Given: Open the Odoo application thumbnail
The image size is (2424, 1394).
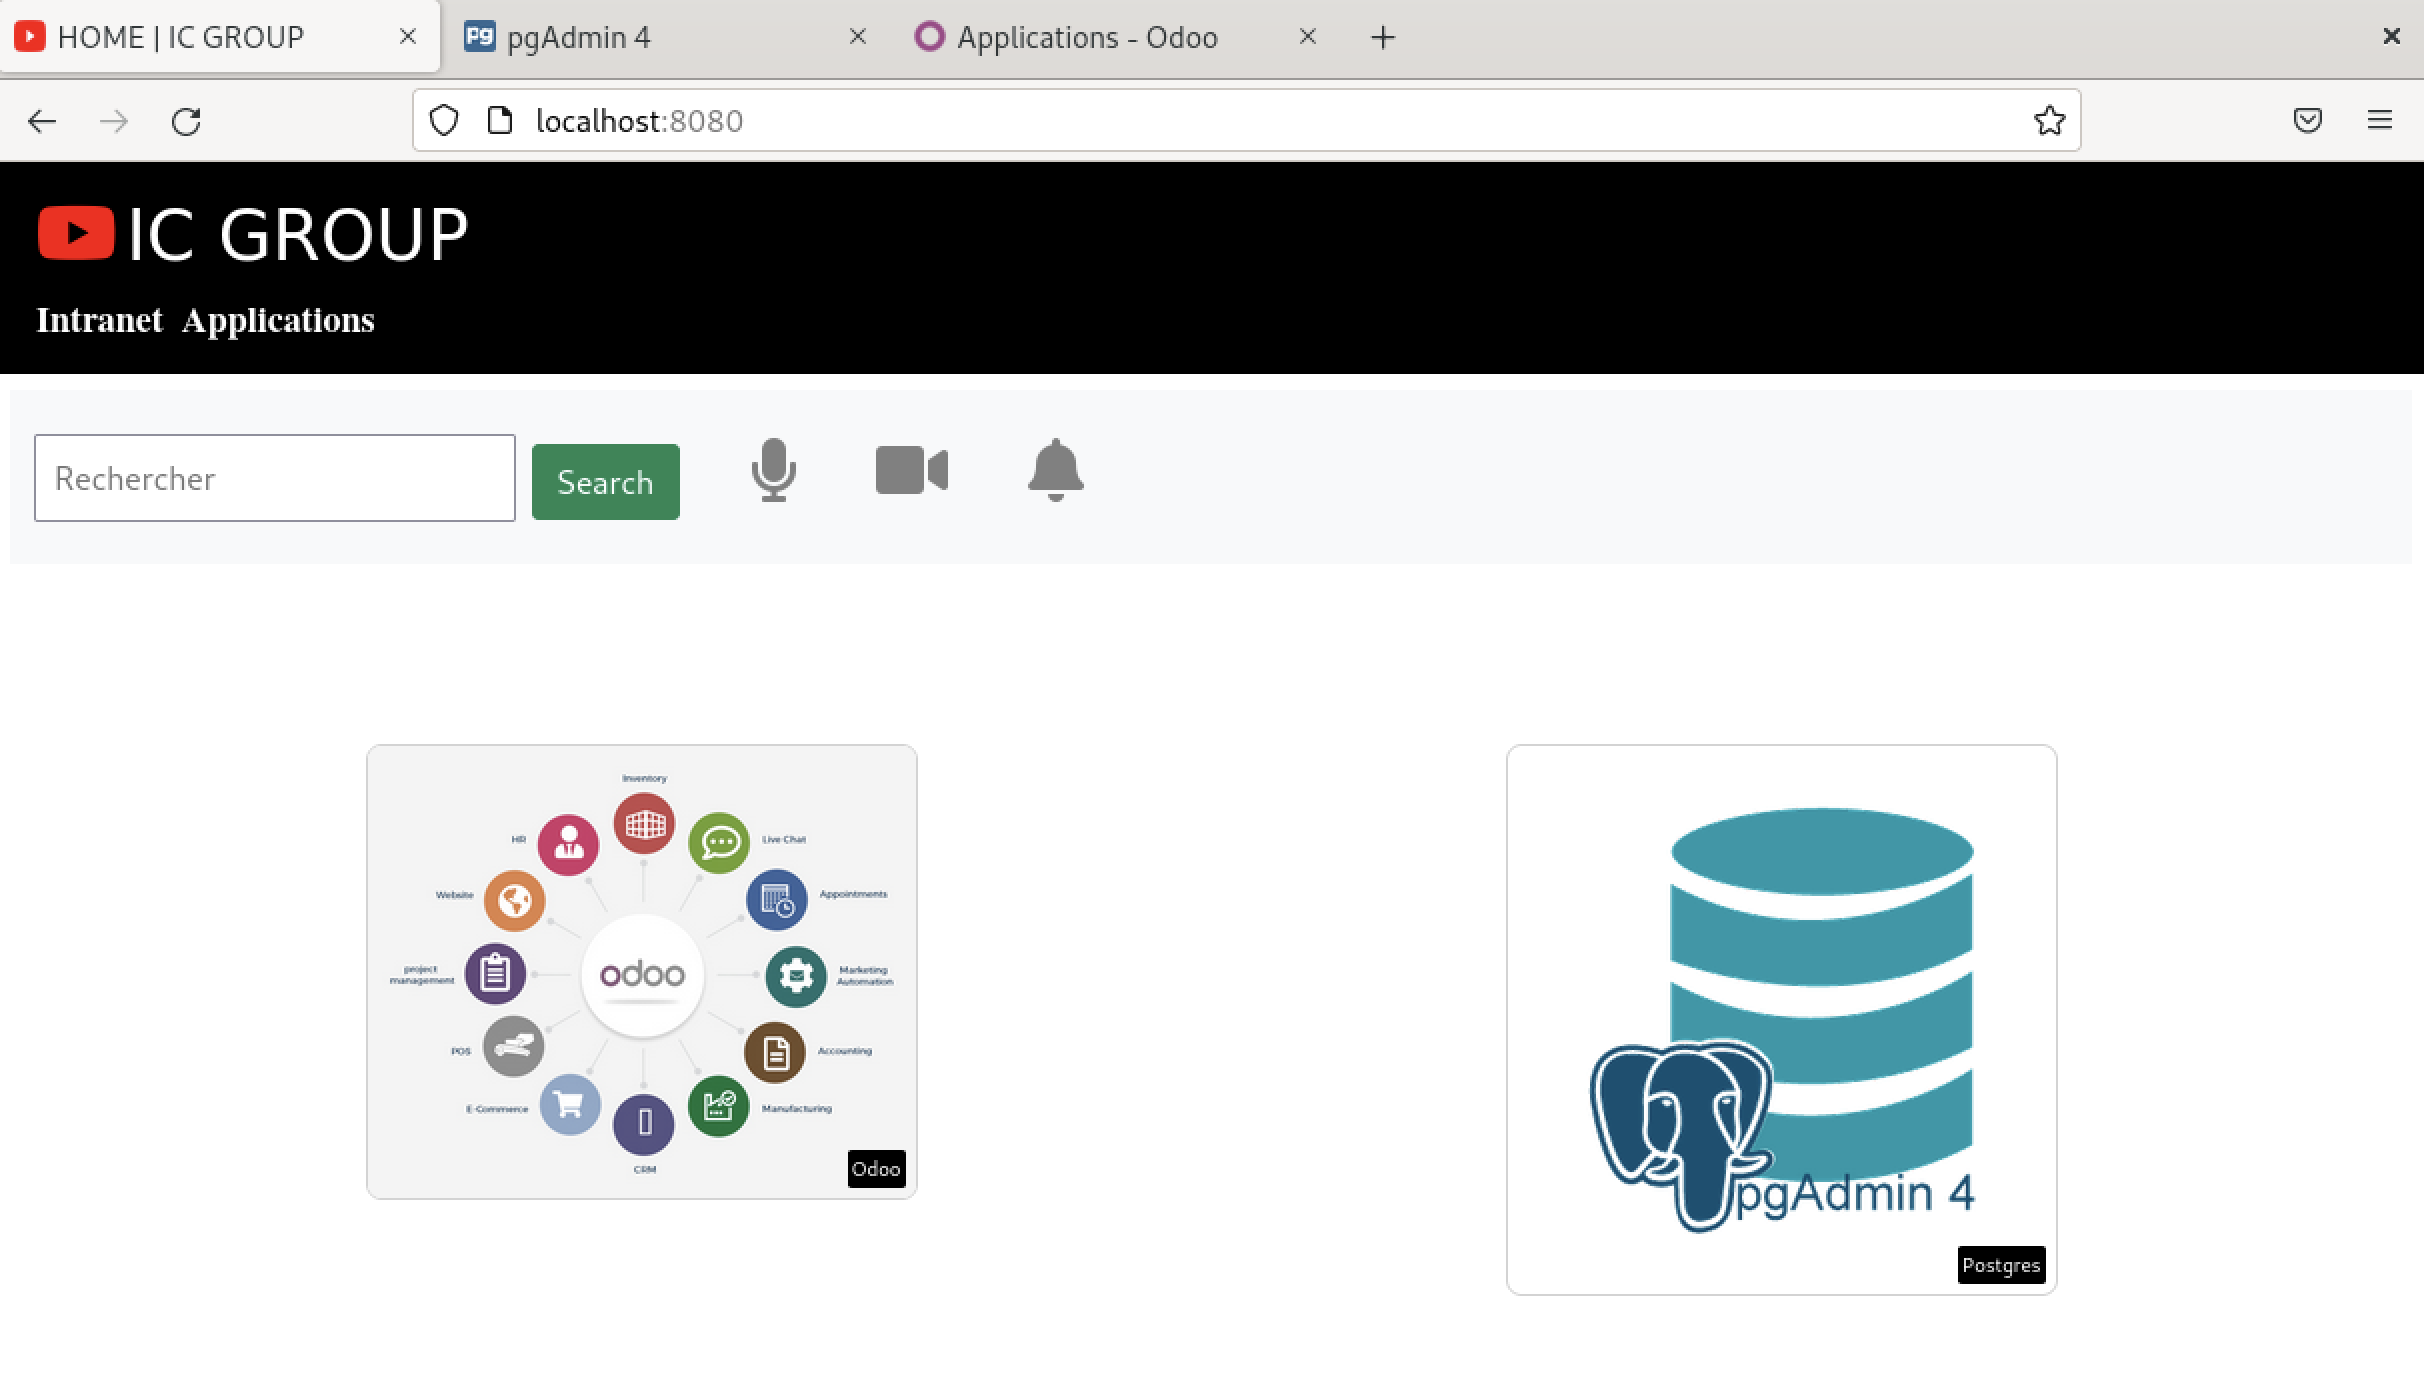Looking at the screenshot, I should coord(641,972).
